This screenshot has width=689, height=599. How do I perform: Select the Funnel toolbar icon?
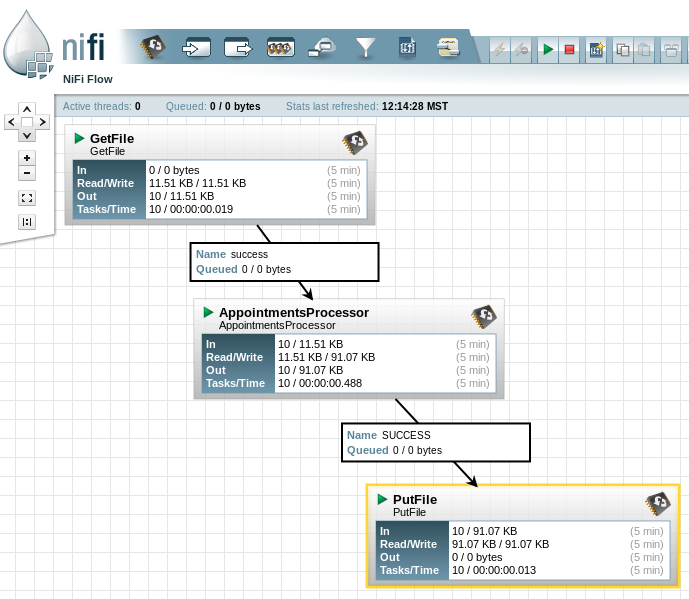pyautogui.click(x=366, y=47)
